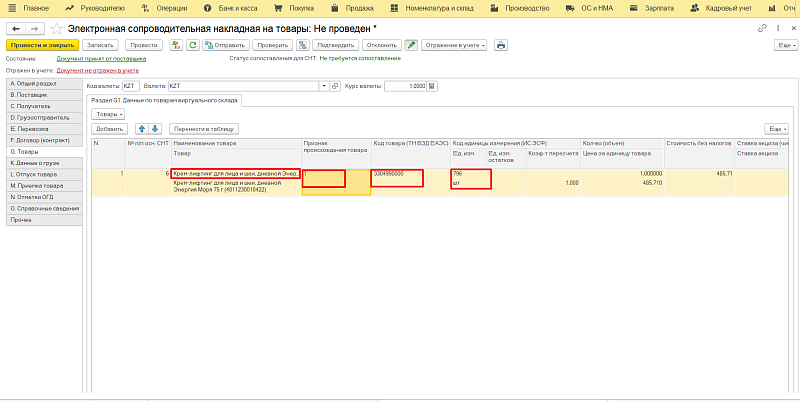The height and width of the screenshot is (401, 800).
Task: Open calculator for Курс валюты field
Action: [433, 86]
